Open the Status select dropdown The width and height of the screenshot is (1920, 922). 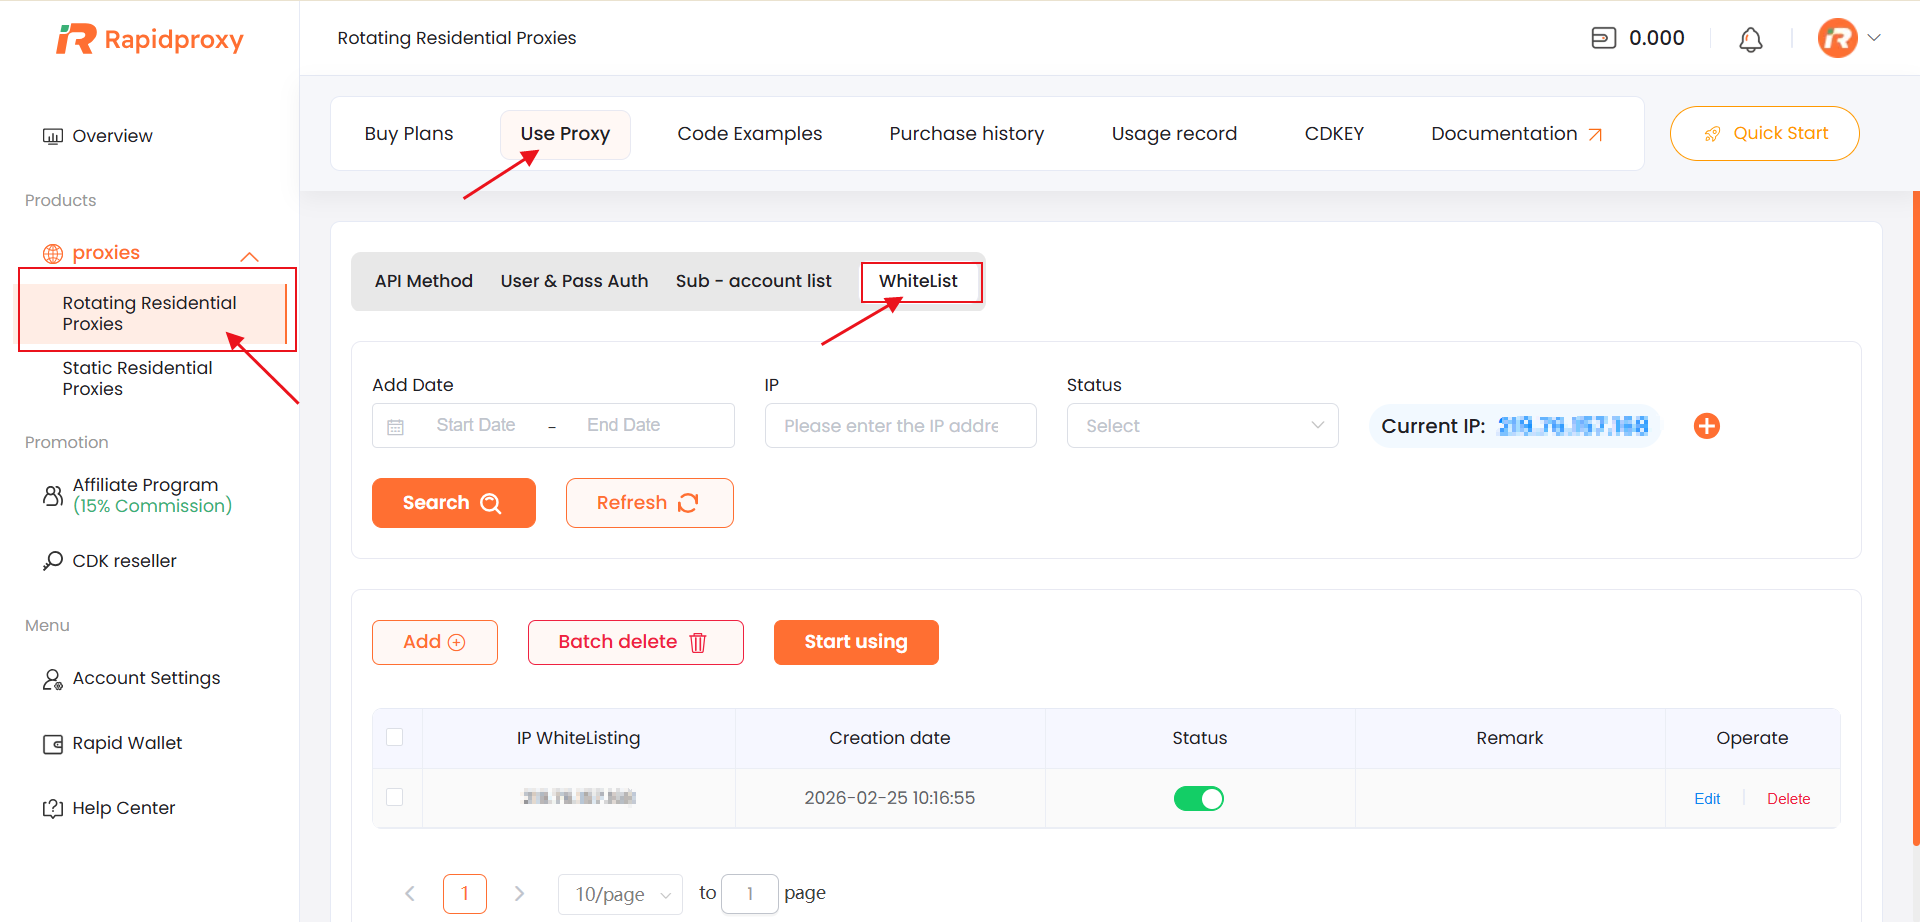pos(1202,426)
